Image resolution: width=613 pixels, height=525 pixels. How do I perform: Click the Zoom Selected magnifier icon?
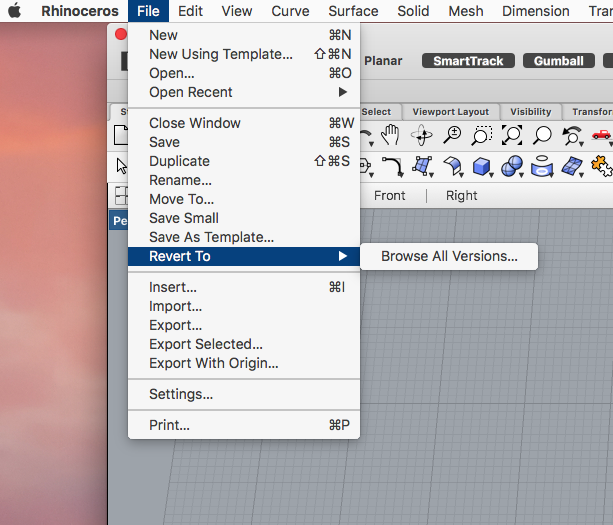542,135
